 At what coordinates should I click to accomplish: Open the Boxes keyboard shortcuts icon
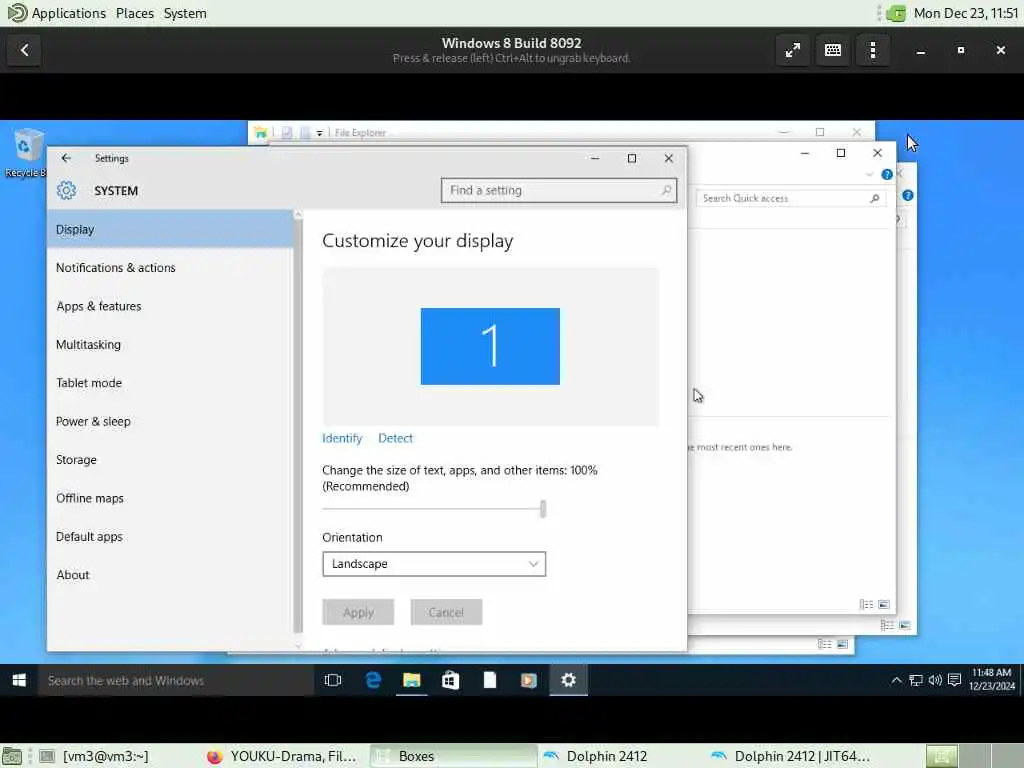[833, 50]
